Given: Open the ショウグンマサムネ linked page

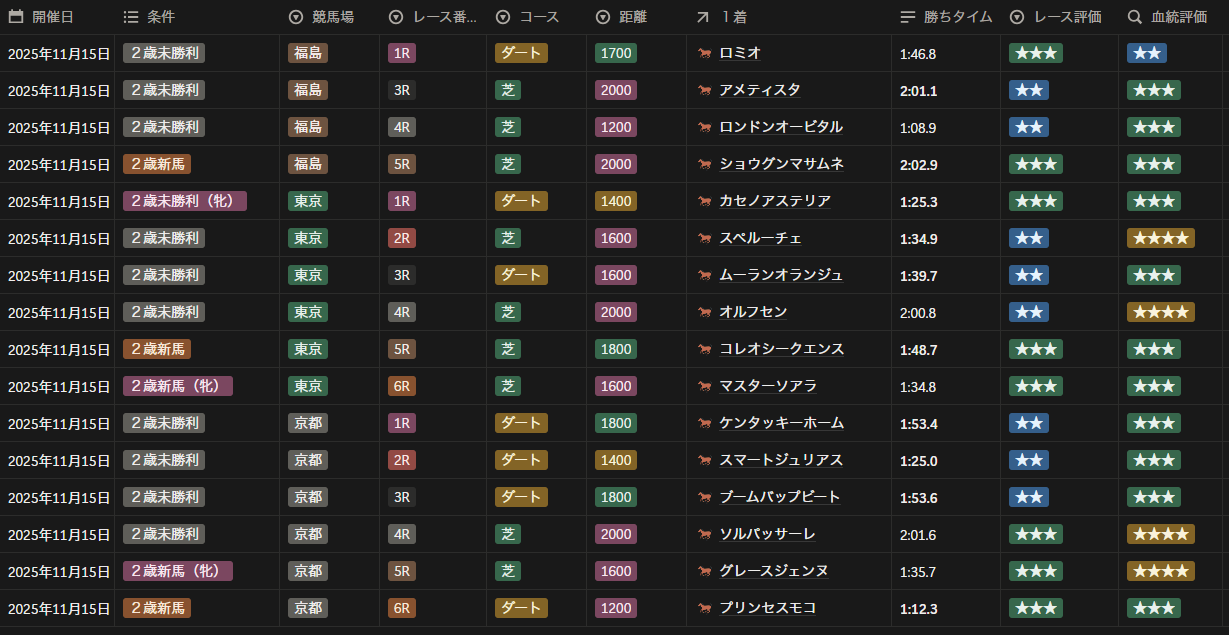Looking at the screenshot, I should point(781,164).
